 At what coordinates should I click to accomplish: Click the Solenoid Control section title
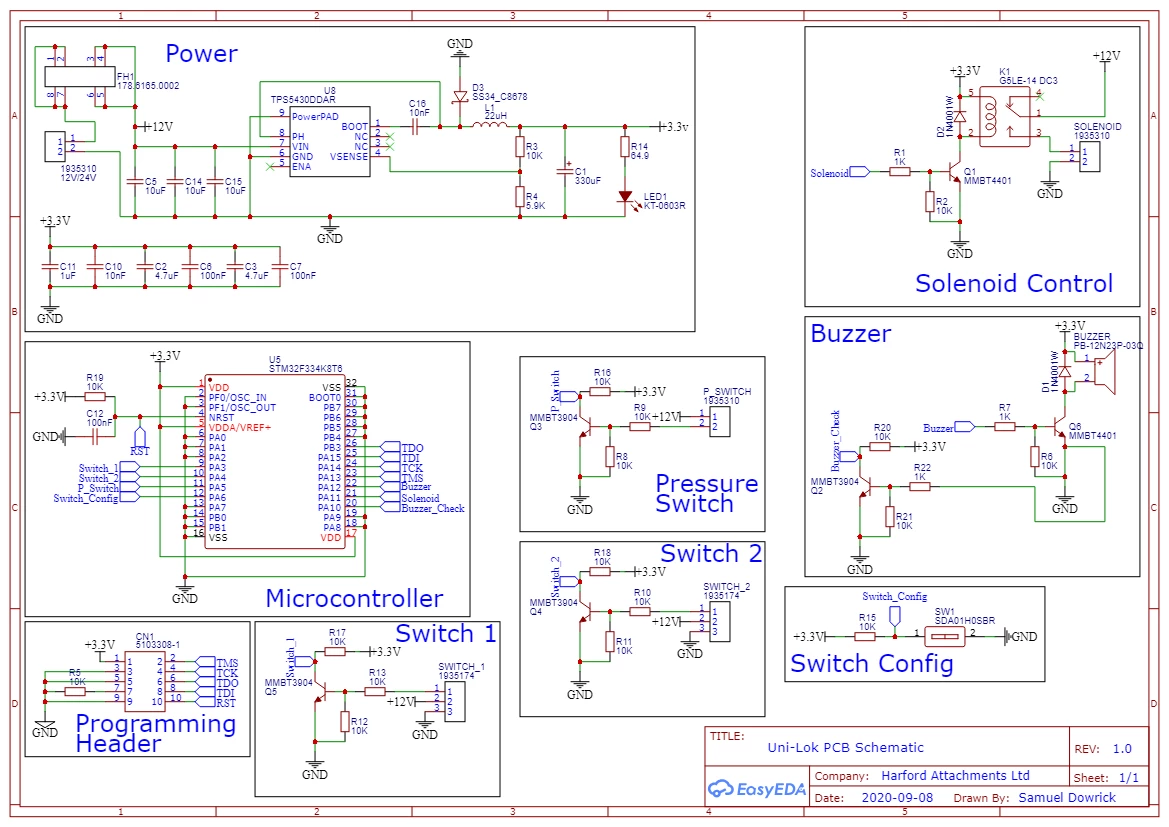pos(1014,283)
